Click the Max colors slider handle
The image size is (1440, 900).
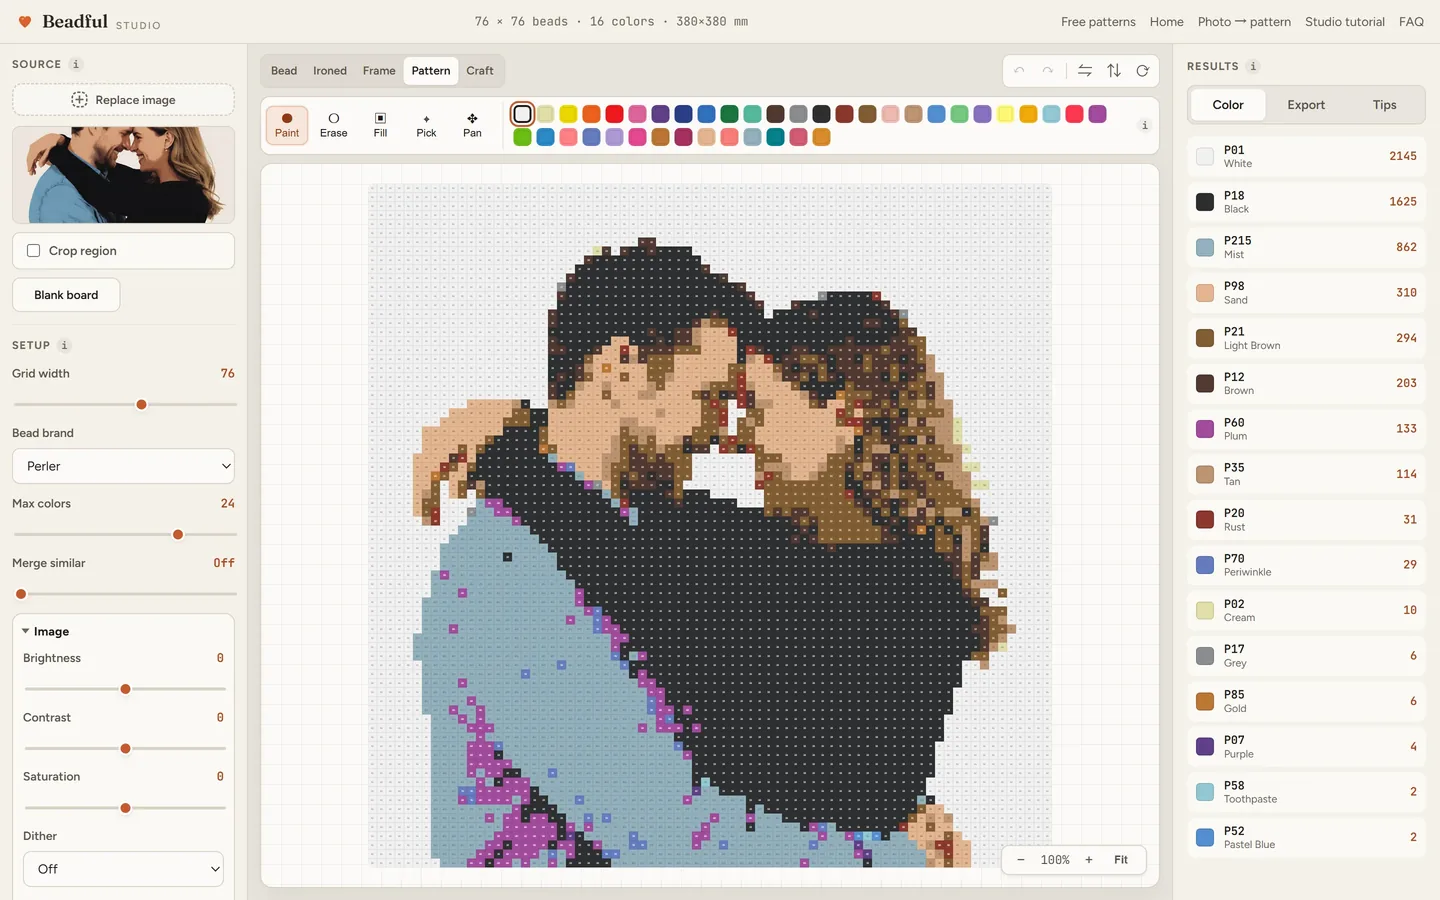point(178,535)
